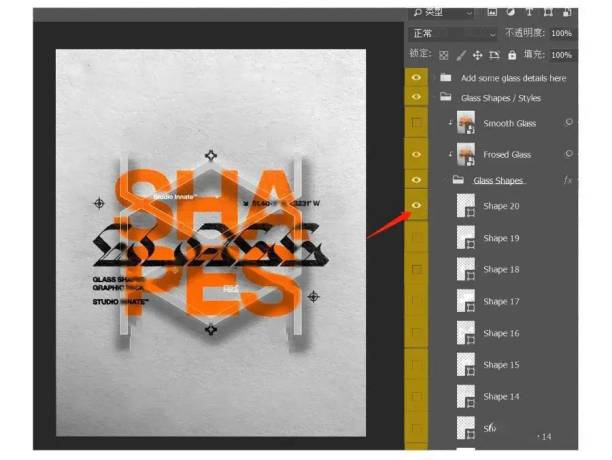Viewport: 612px width, 460px height.
Task: Click the lock transparent pixels icon
Action: (x=444, y=55)
